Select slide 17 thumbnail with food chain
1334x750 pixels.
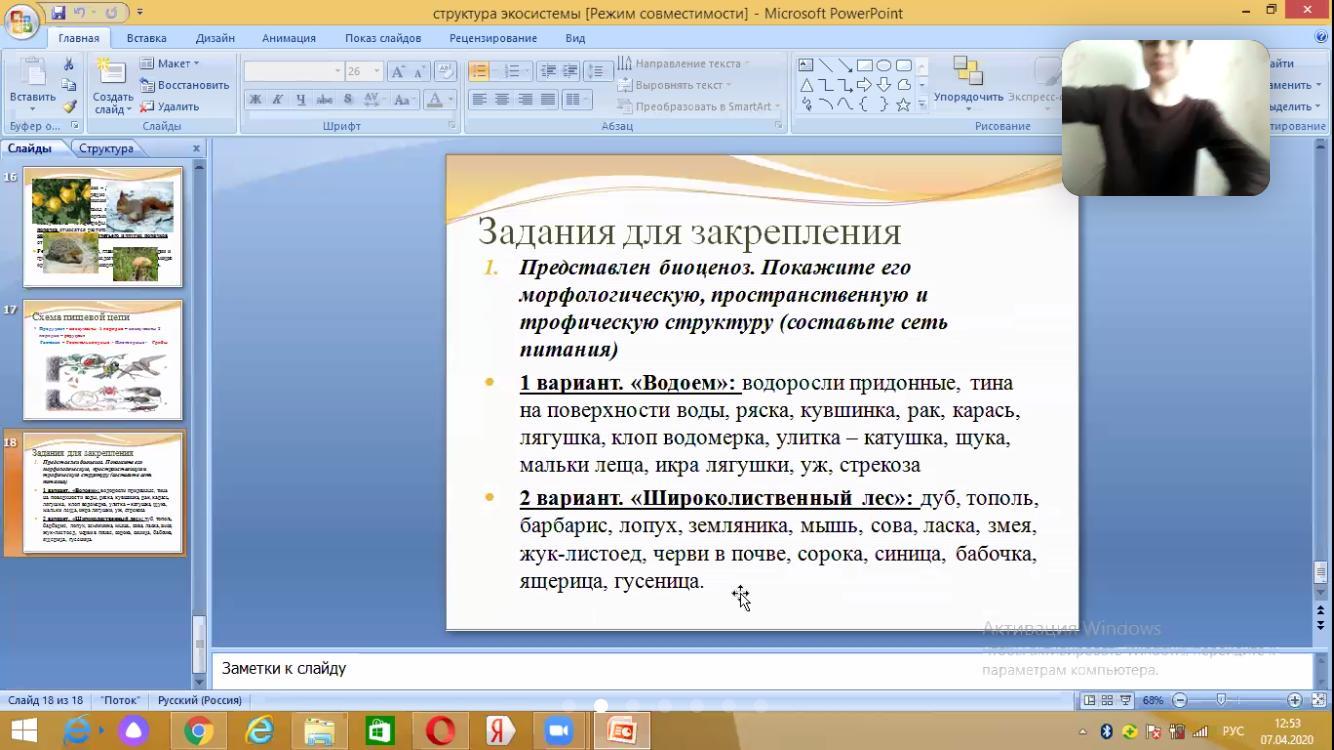[103, 361]
